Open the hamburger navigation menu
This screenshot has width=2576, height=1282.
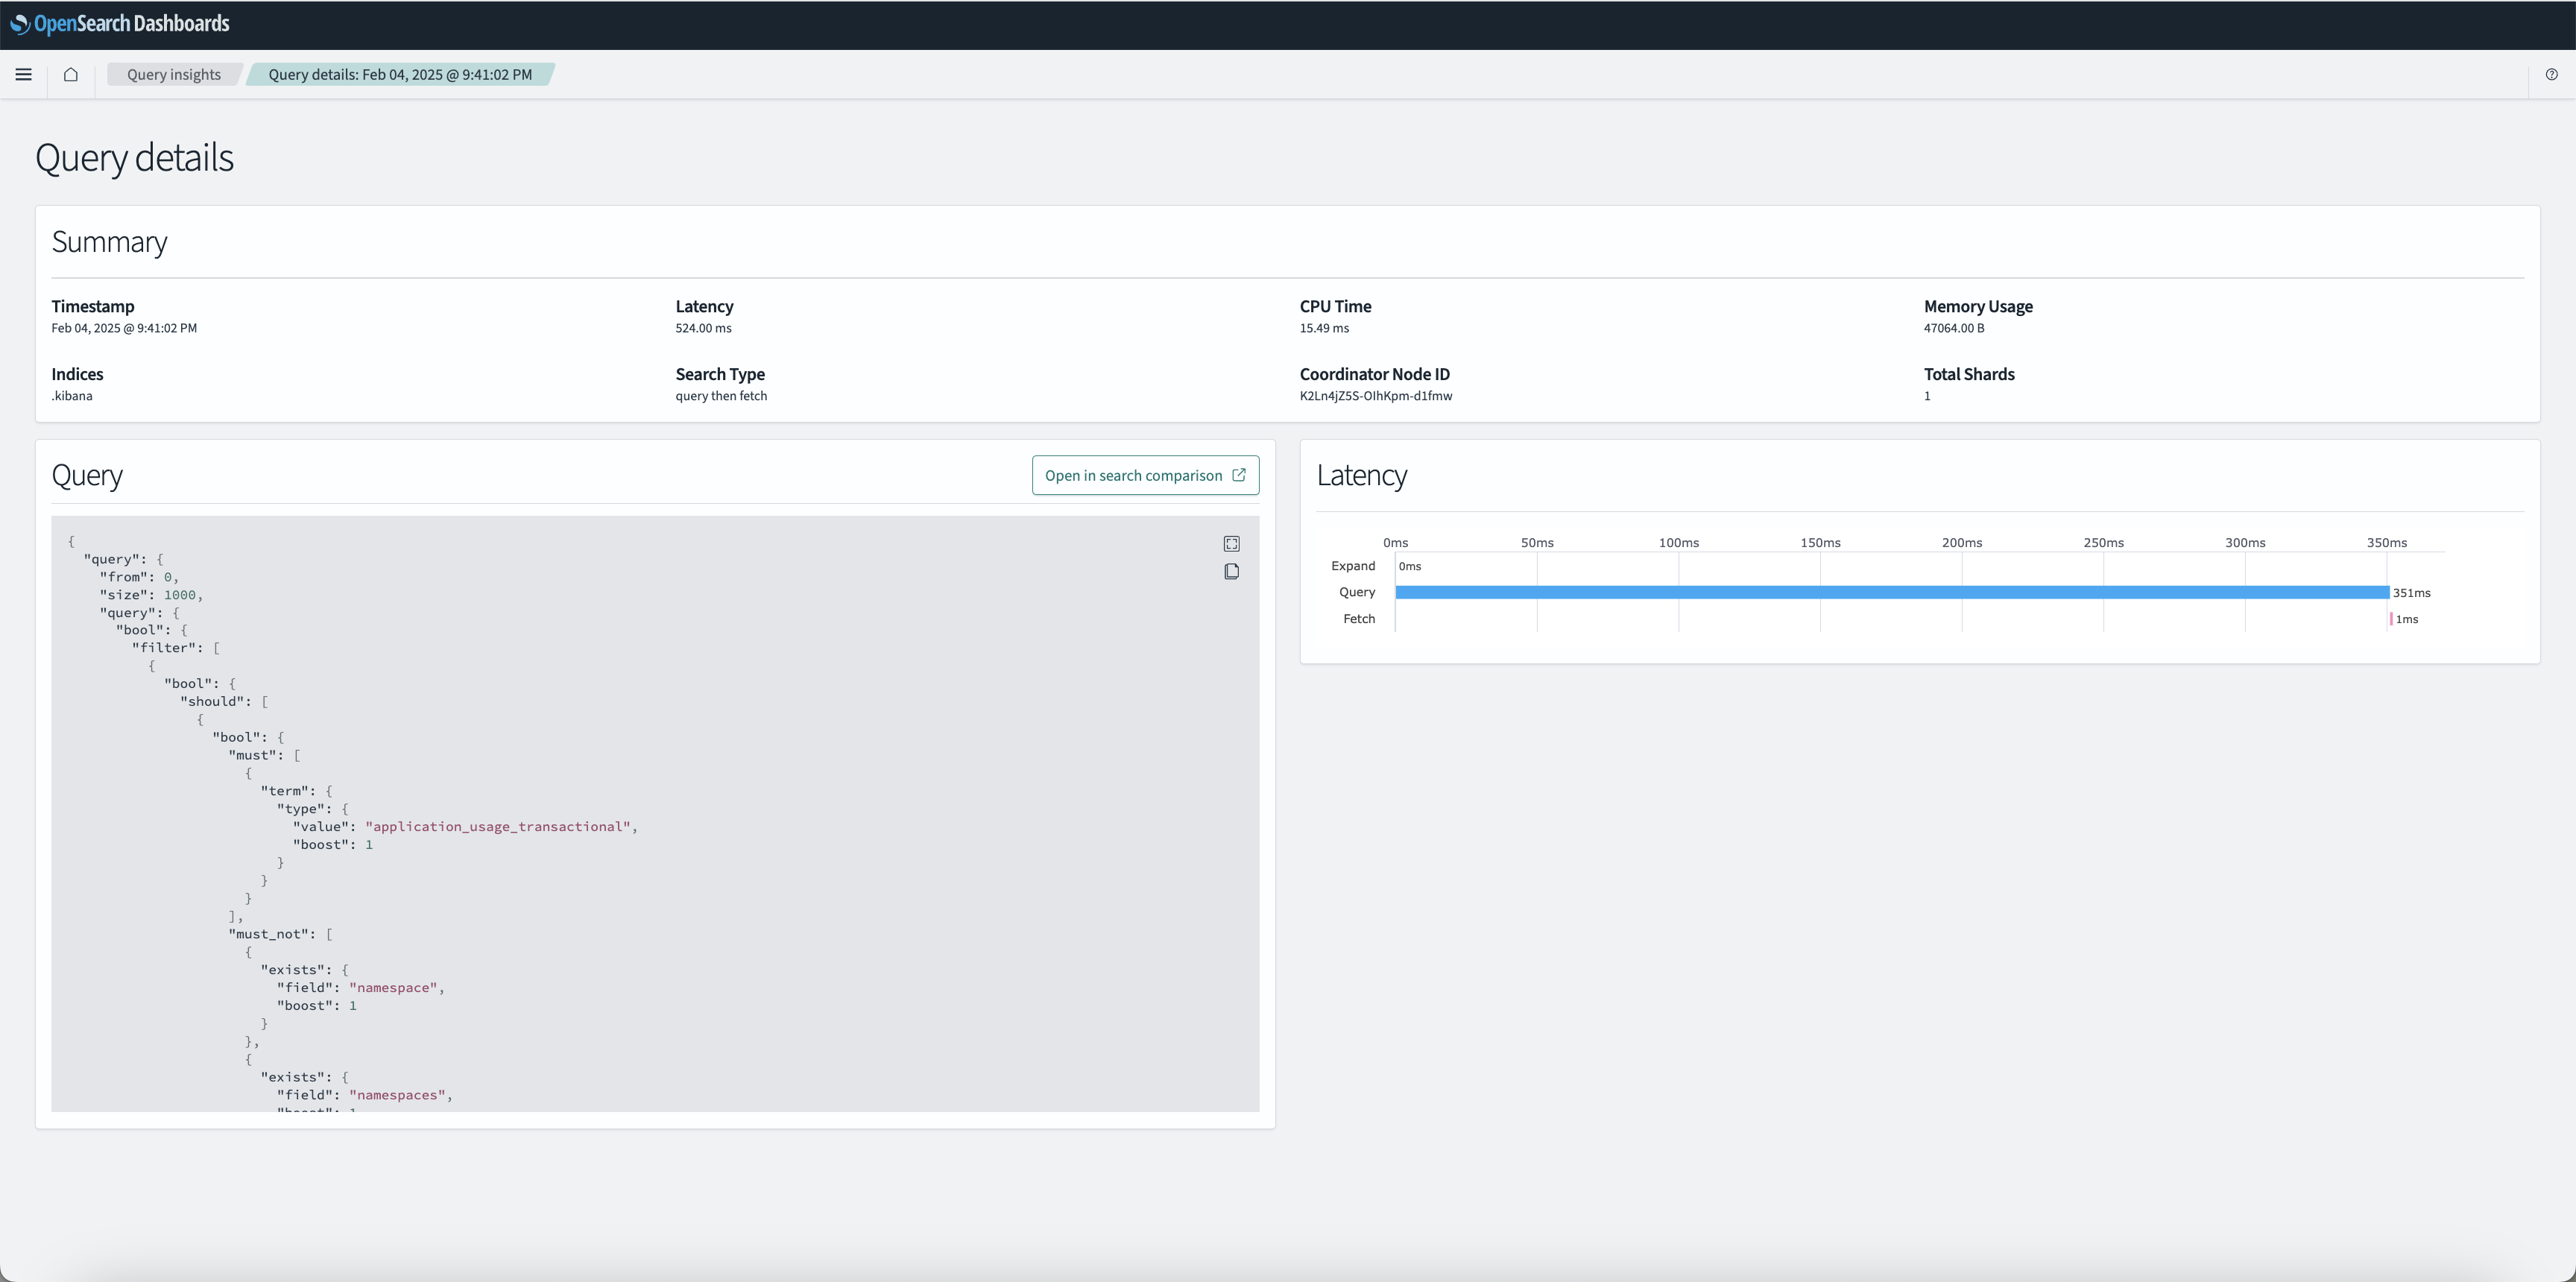pos(23,74)
